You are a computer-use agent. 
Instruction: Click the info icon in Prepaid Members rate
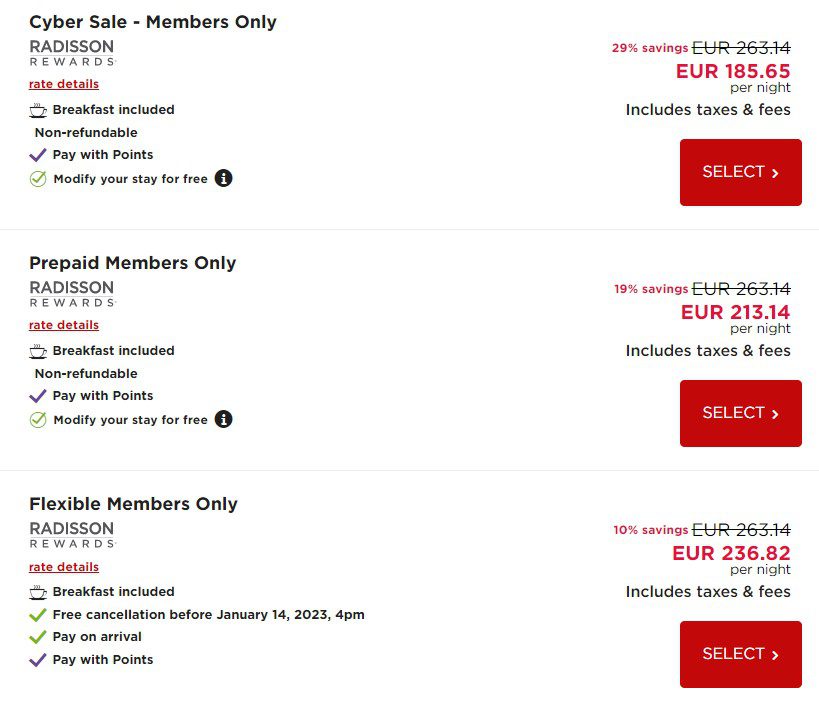click(x=224, y=419)
